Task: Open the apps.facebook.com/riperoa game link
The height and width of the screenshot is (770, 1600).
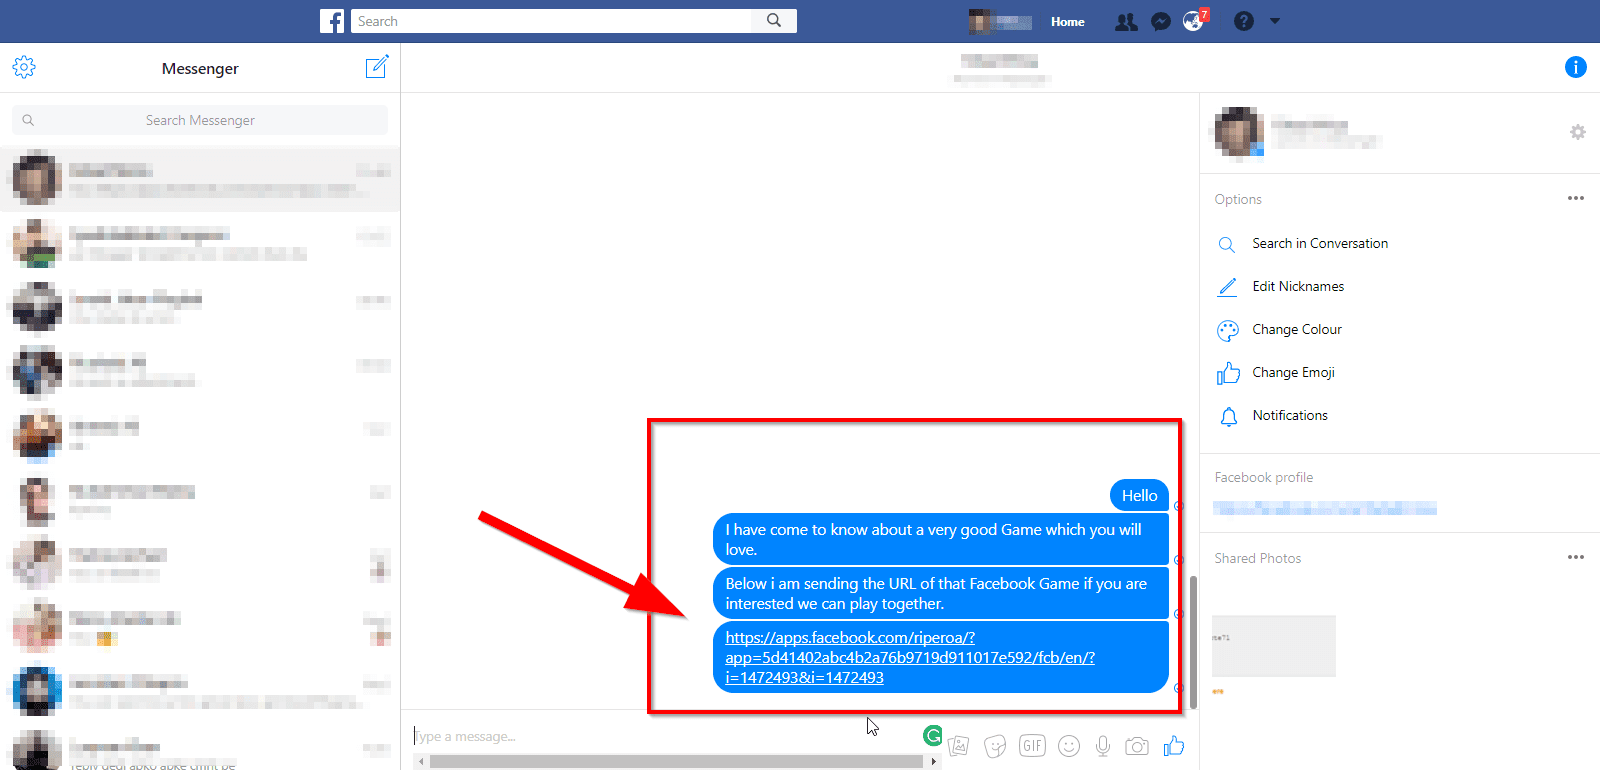Action: click(x=910, y=657)
